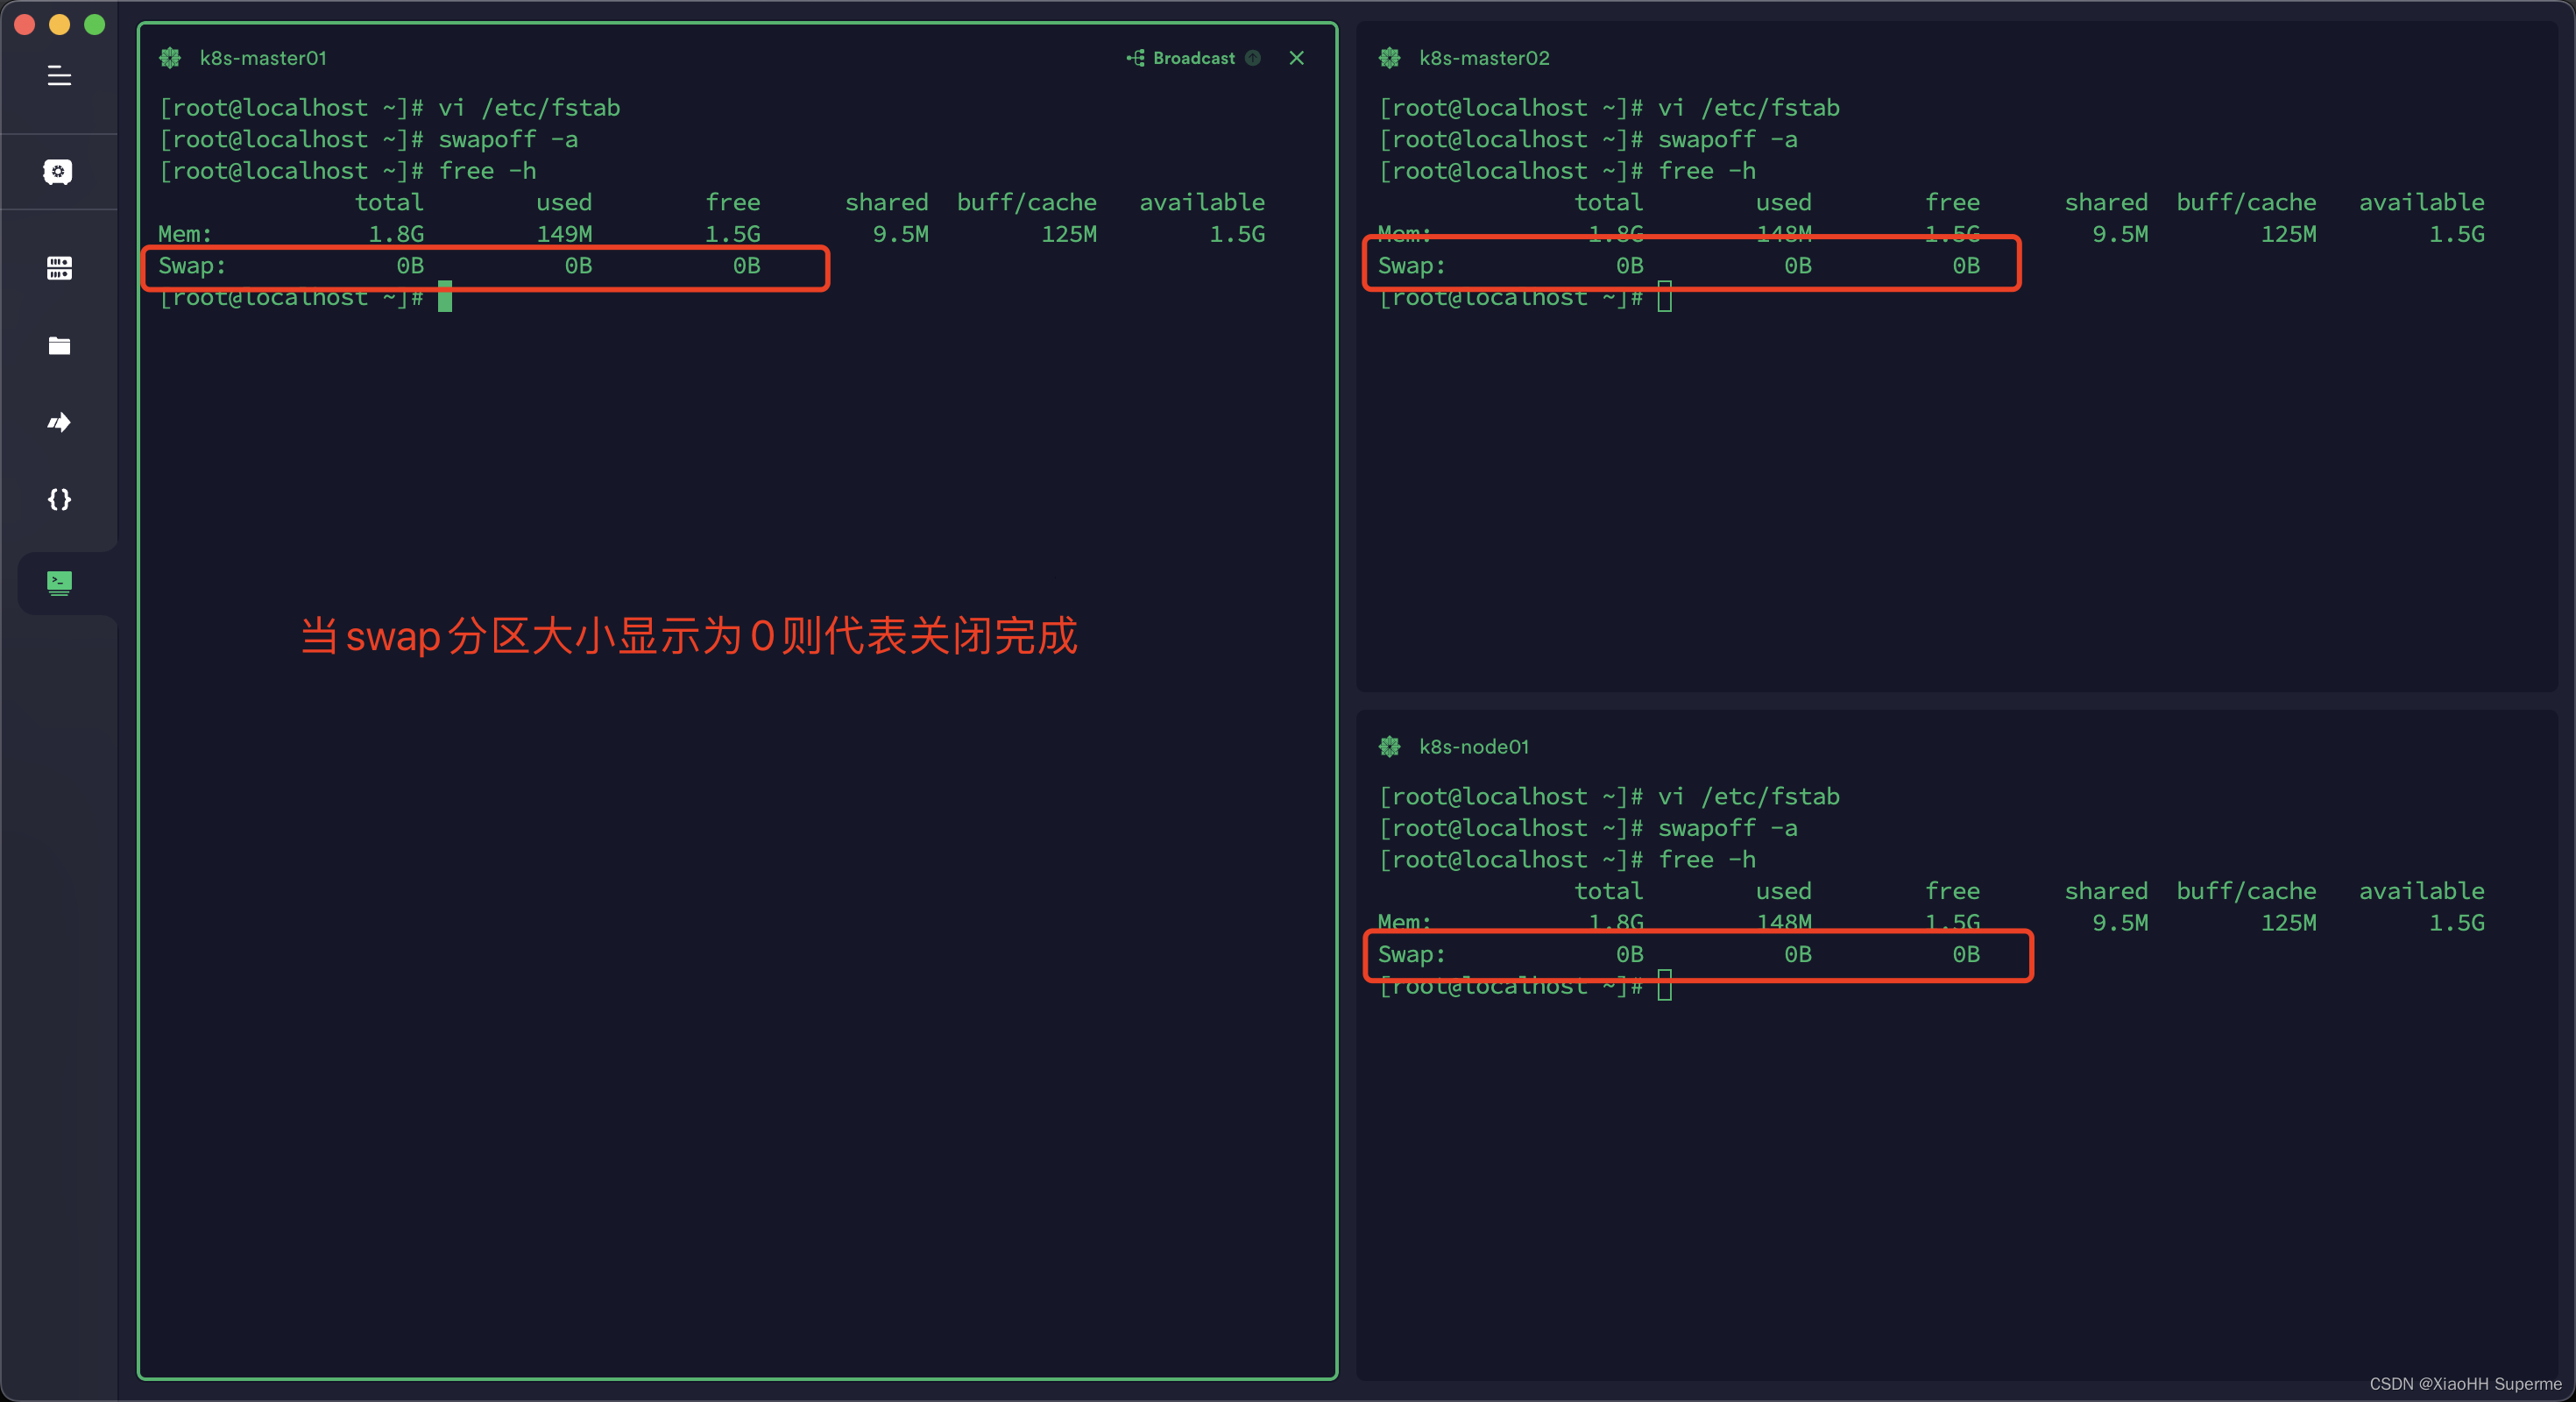2576x1402 pixels.
Task: Click 'Swap:' label in k8s-master01
Action: pyautogui.click(x=192, y=266)
